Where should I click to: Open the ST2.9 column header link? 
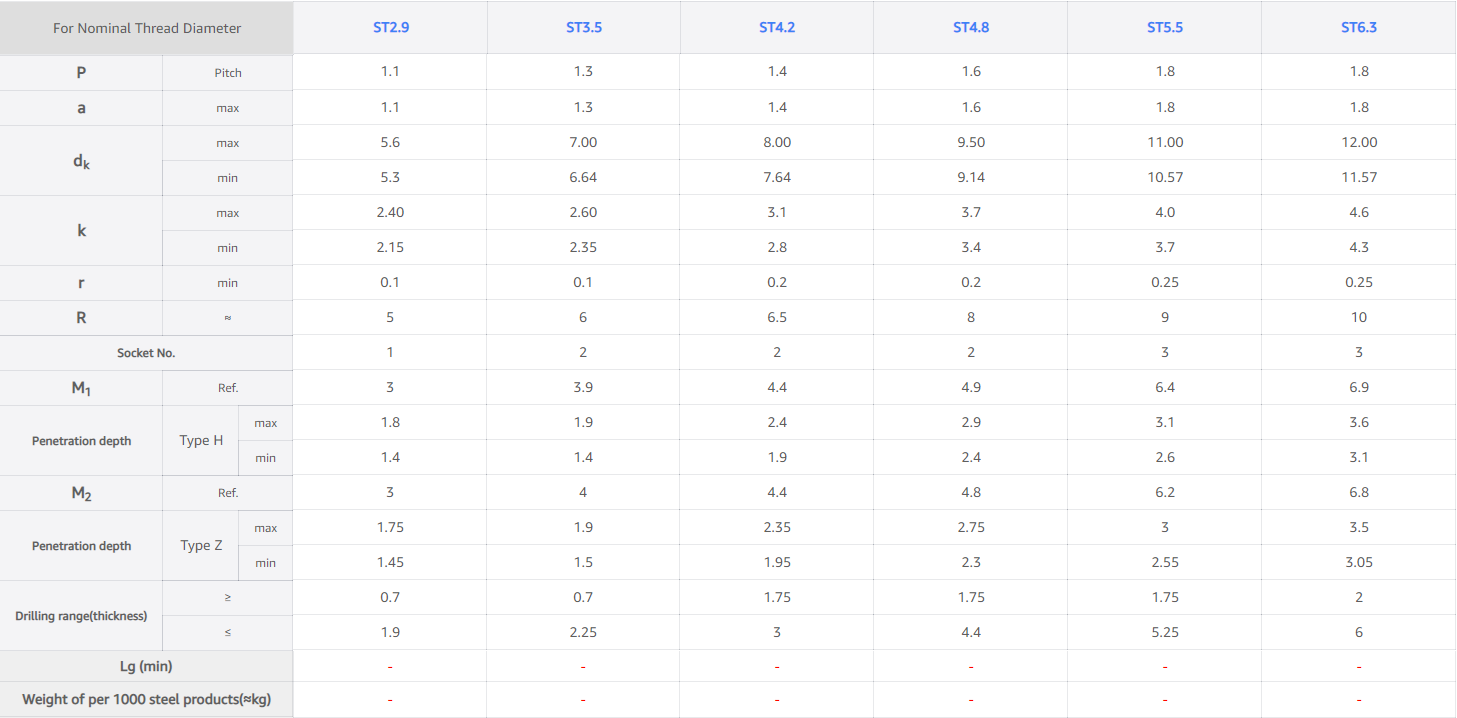tap(390, 27)
